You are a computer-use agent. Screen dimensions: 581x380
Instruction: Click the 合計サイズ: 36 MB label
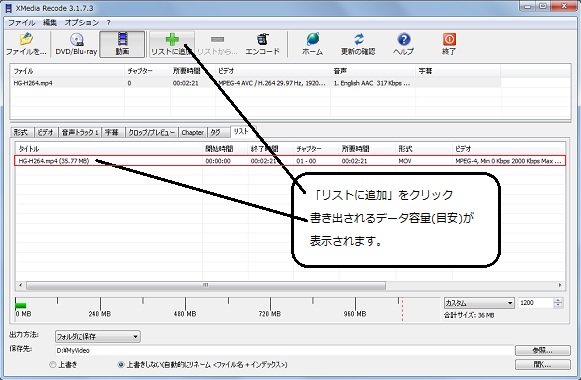tap(469, 316)
